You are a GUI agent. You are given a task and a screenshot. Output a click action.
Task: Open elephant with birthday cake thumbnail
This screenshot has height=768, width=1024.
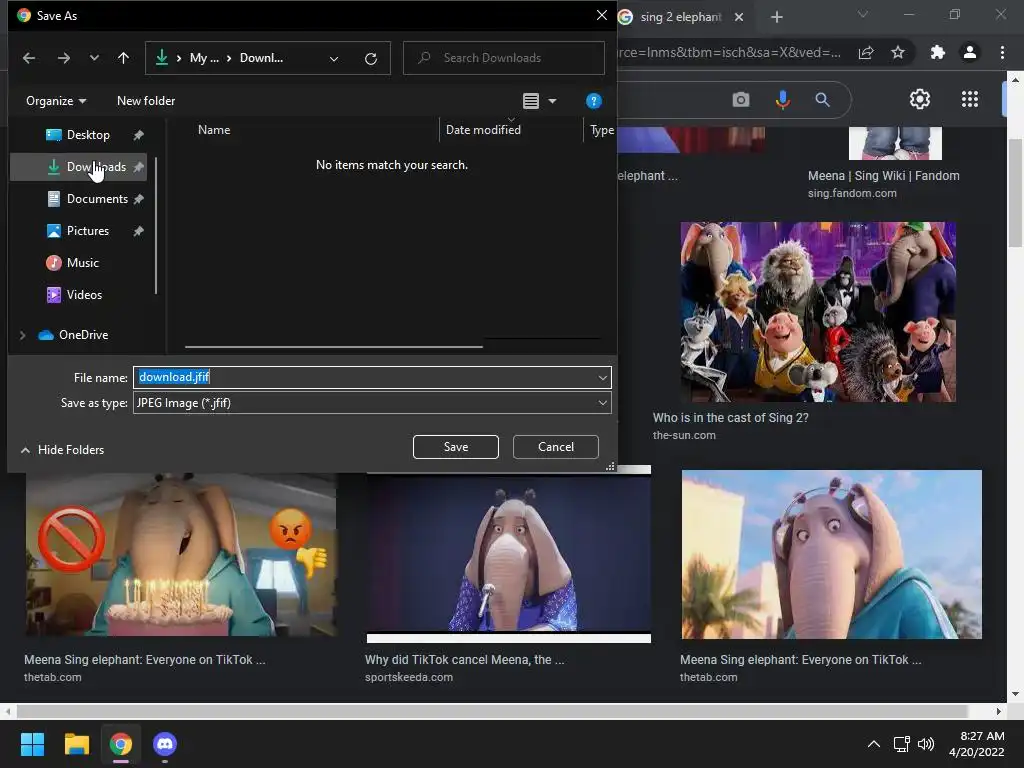pos(181,554)
